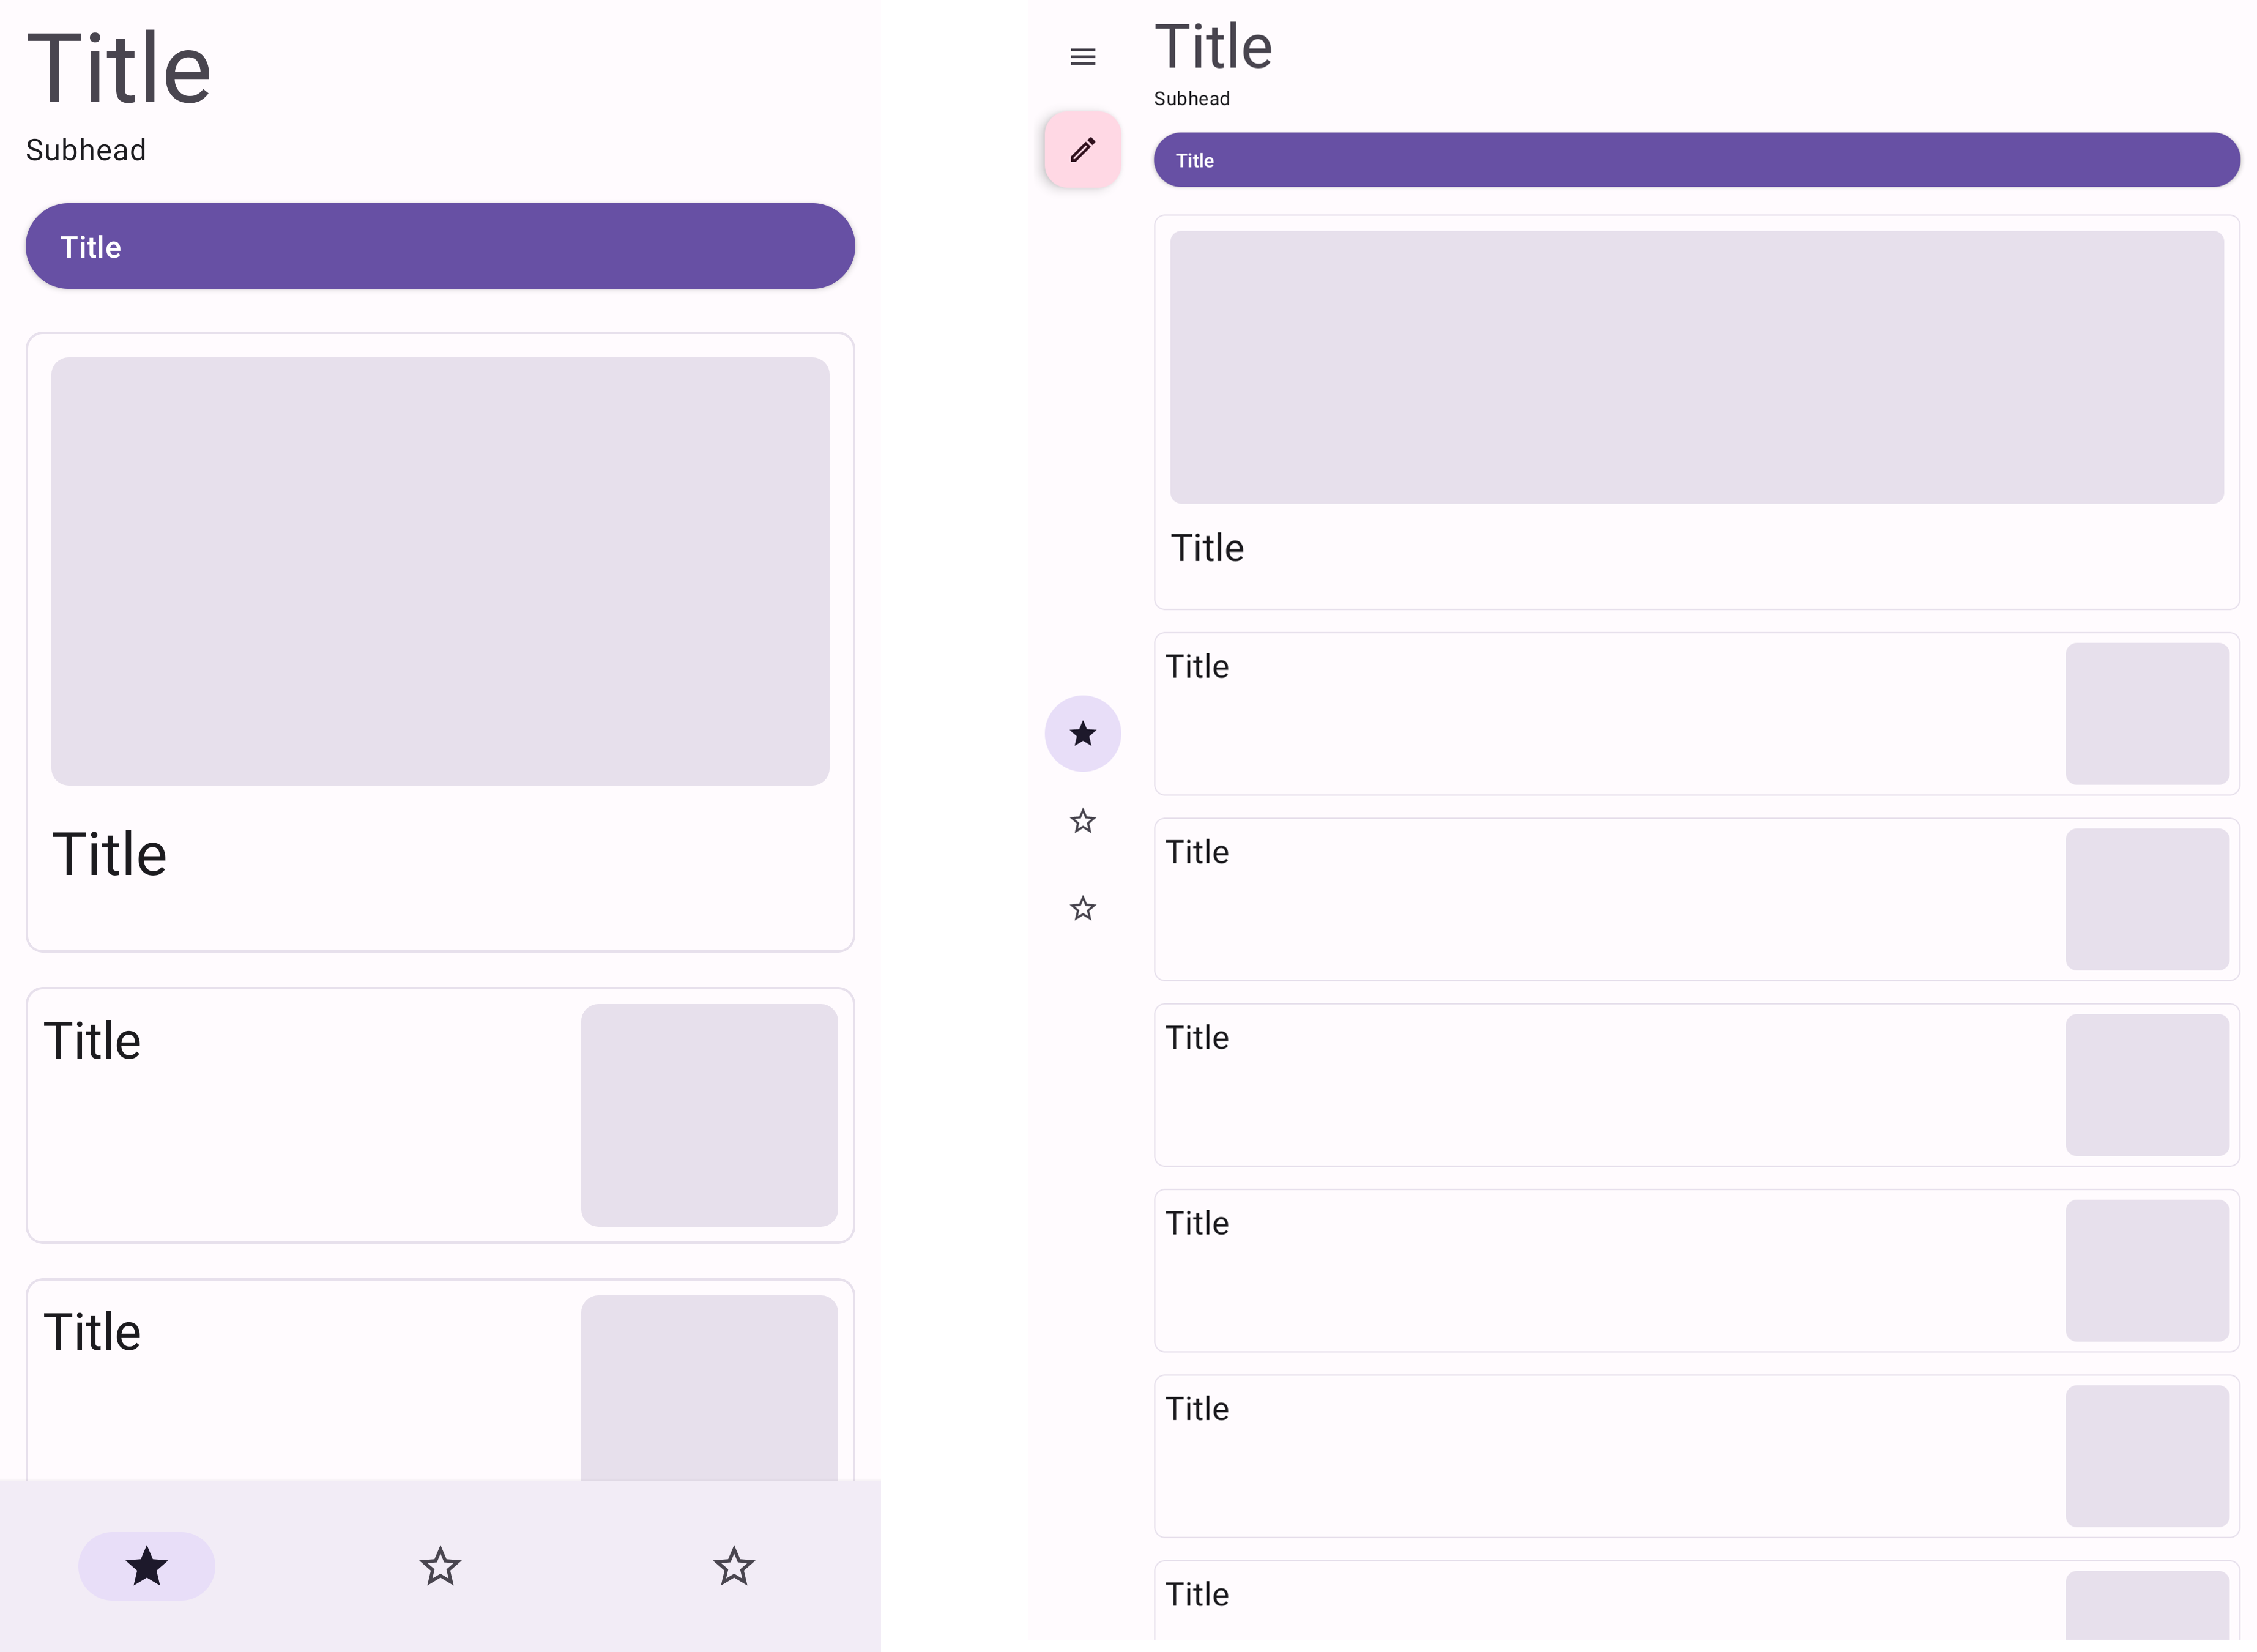2257x1652 pixels.
Task: Tap the rightmost star tab in bottom bar
Action: click(733, 1566)
